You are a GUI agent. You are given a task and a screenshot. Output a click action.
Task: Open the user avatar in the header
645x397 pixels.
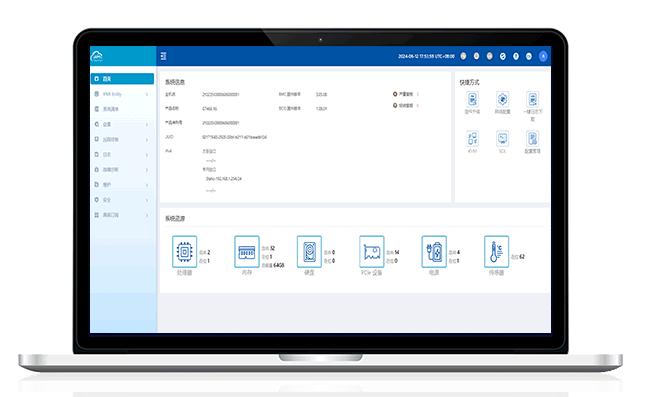point(543,56)
